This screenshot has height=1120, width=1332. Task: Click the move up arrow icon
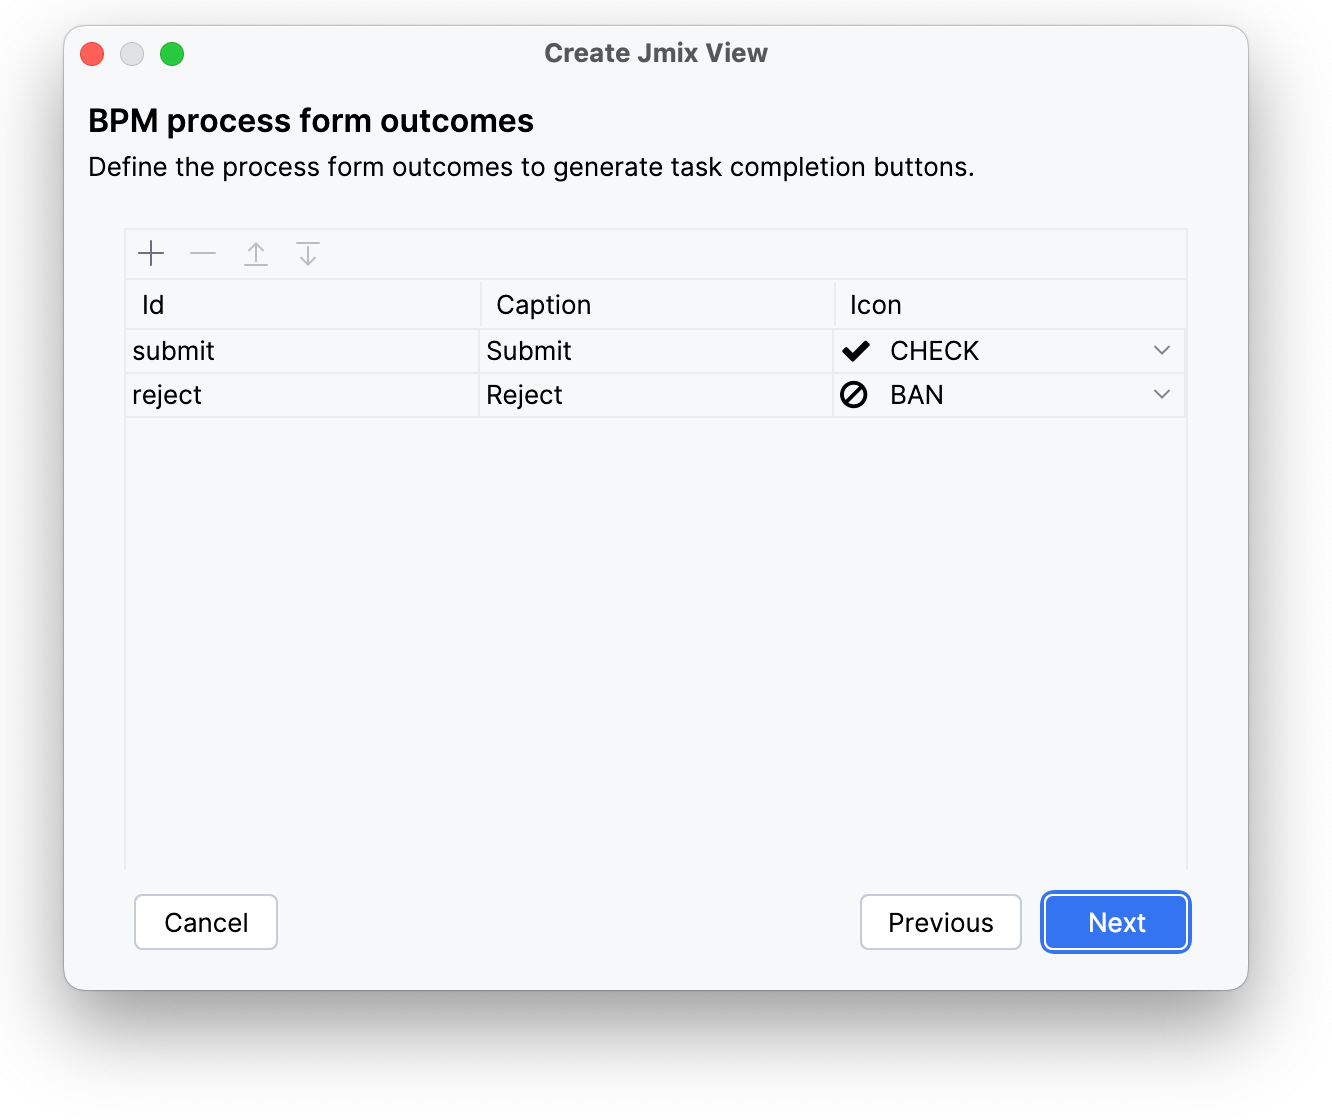(x=256, y=254)
